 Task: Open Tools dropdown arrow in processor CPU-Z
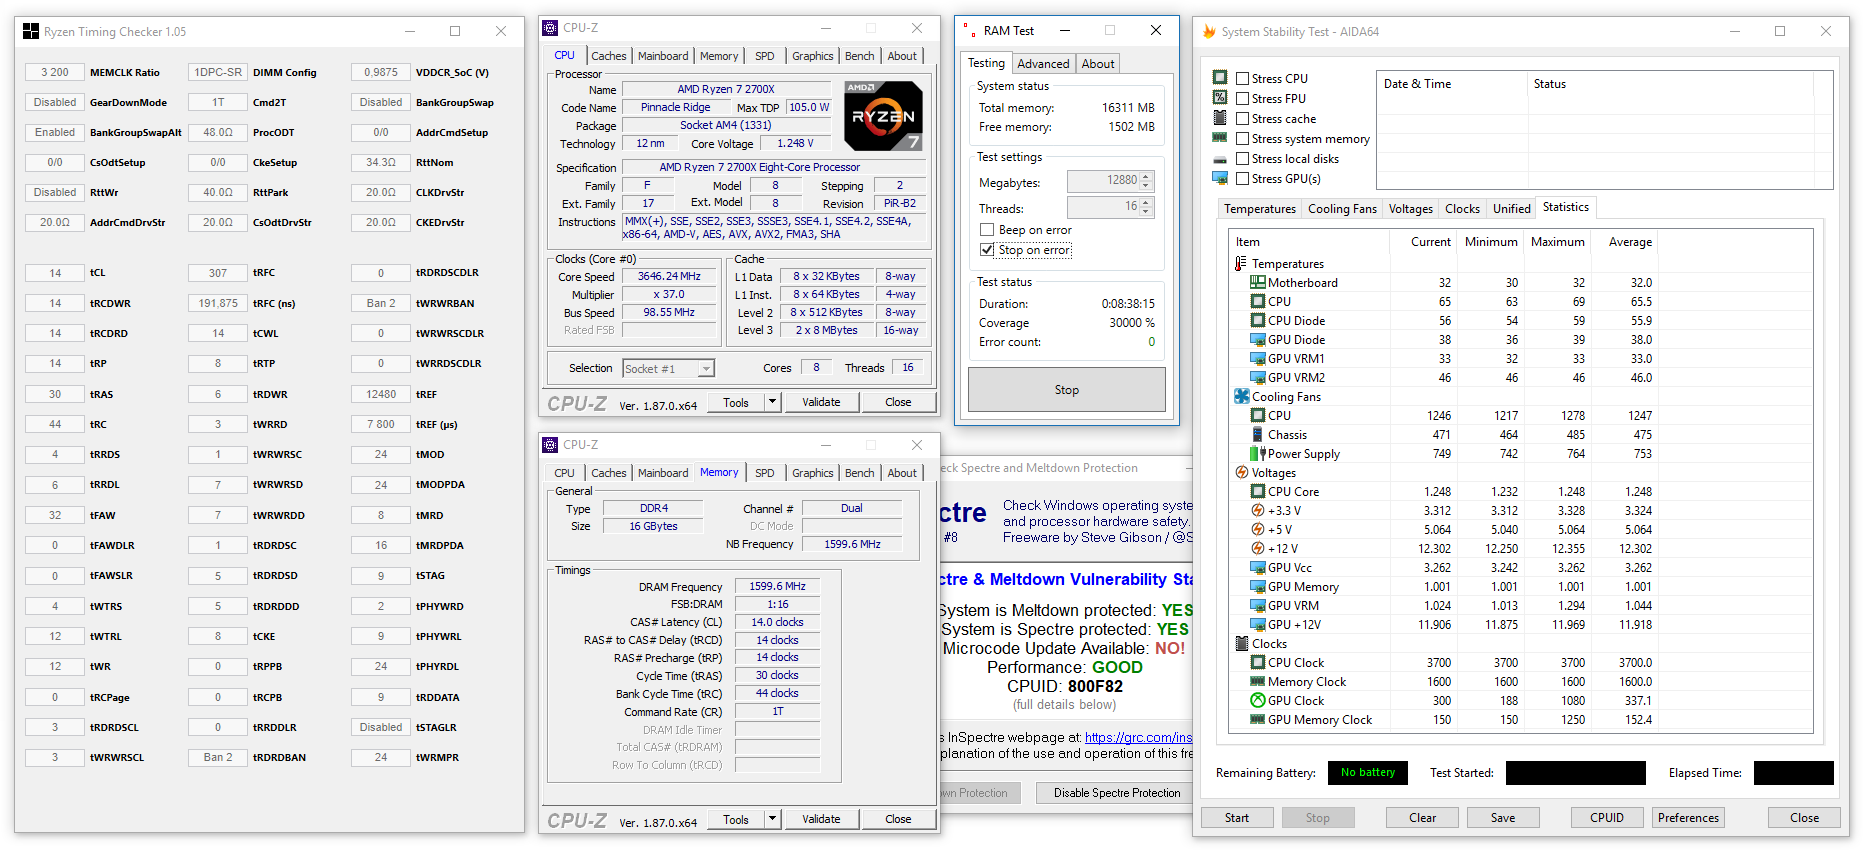tap(772, 402)
